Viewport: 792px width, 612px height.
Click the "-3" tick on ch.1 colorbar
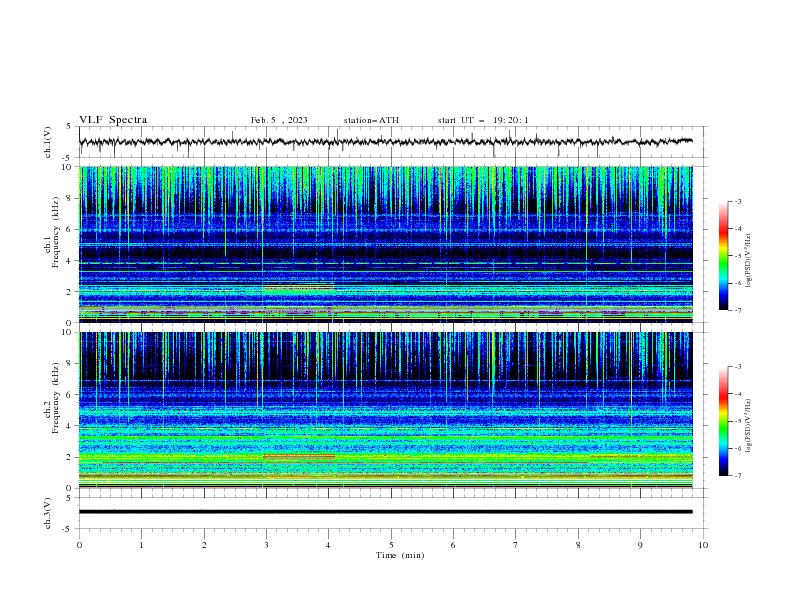coord(738,201)
